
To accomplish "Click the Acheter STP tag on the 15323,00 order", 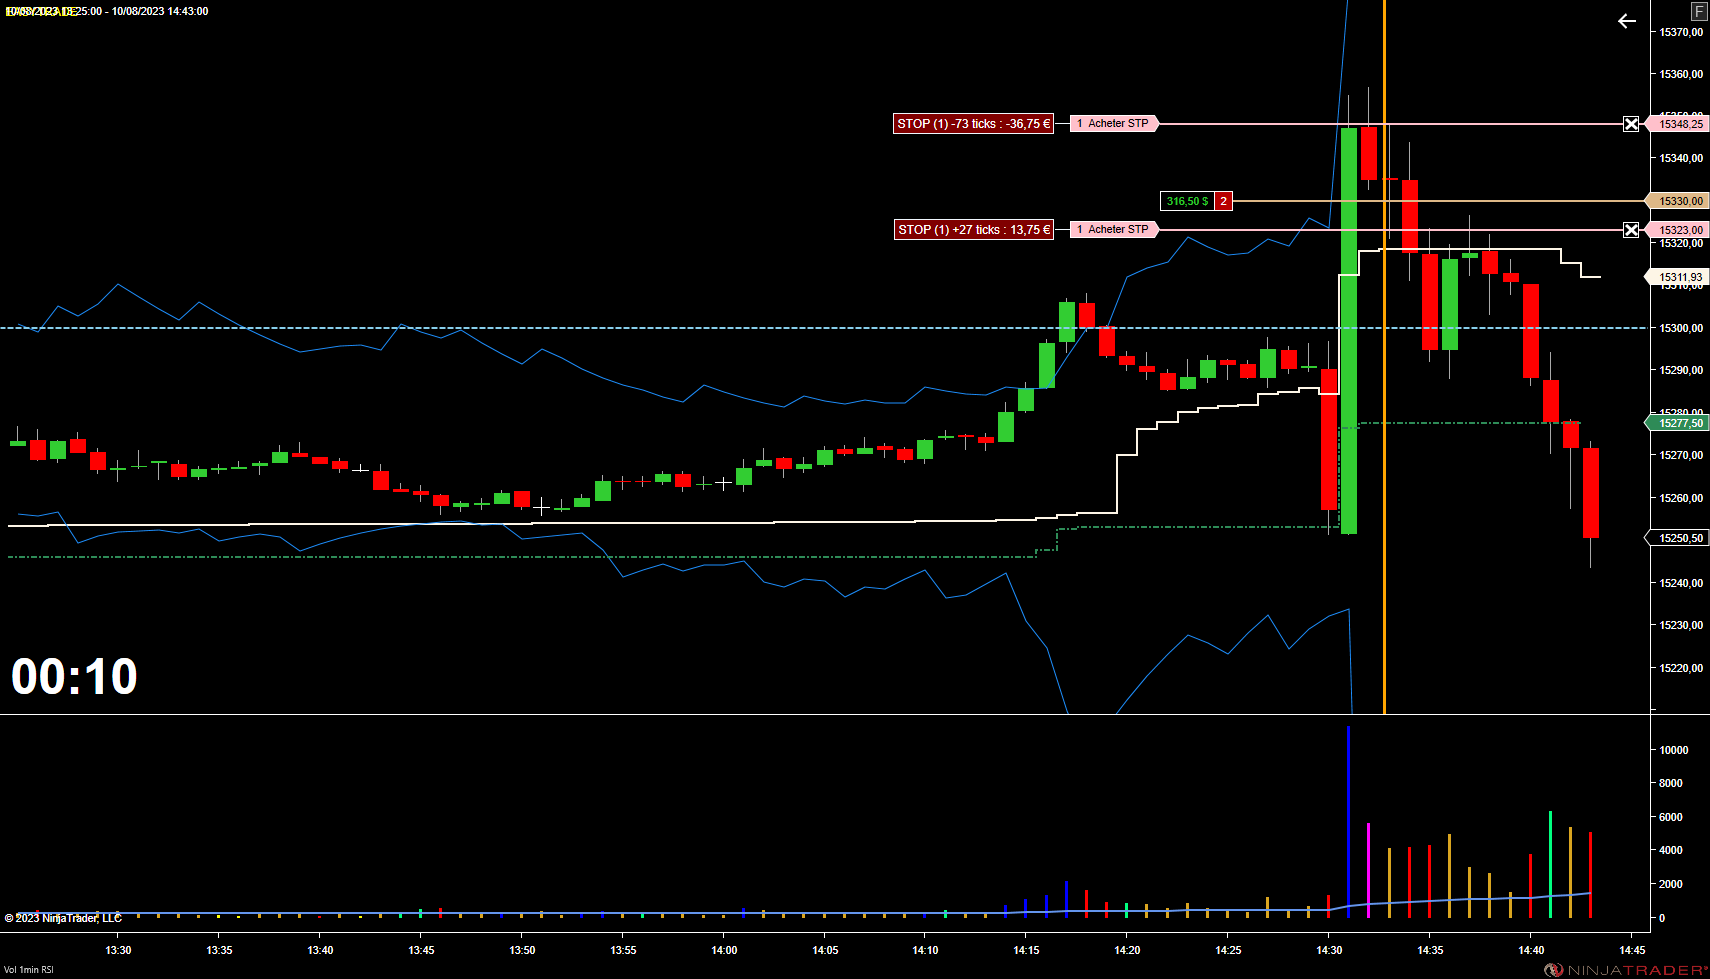I will [1114, 230].
